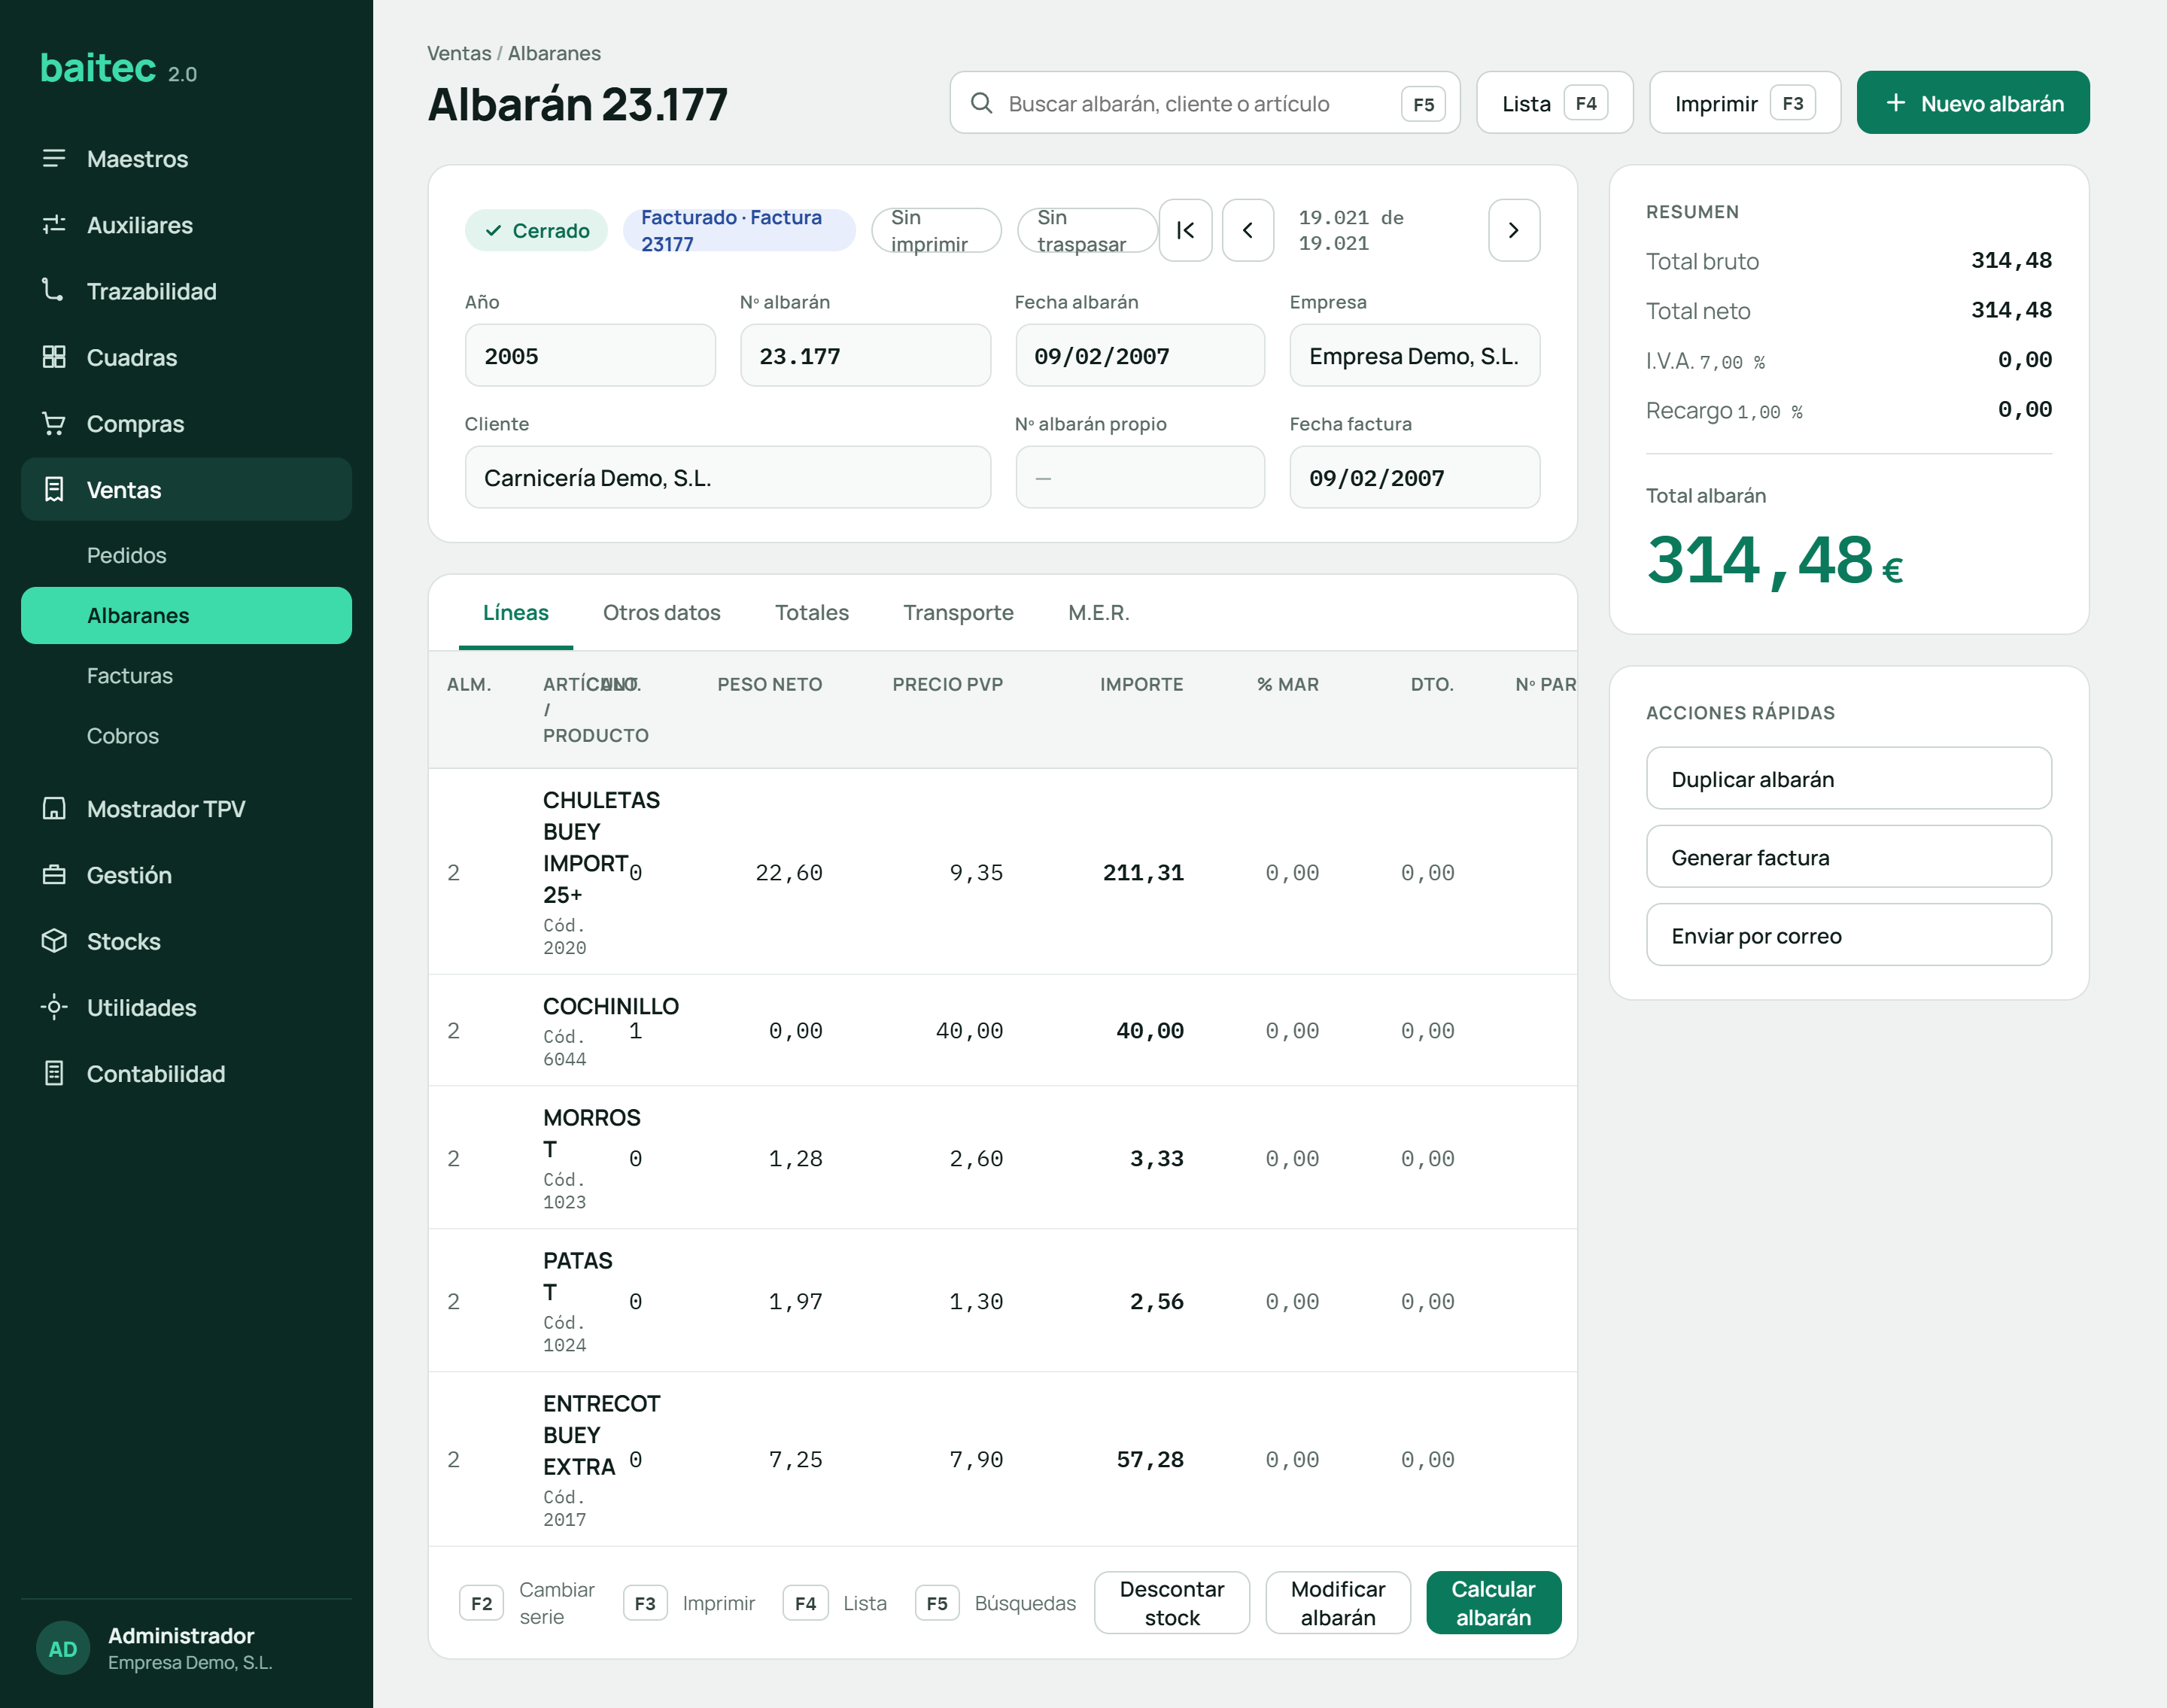Open the Transporte tab

tap(958, 612)
